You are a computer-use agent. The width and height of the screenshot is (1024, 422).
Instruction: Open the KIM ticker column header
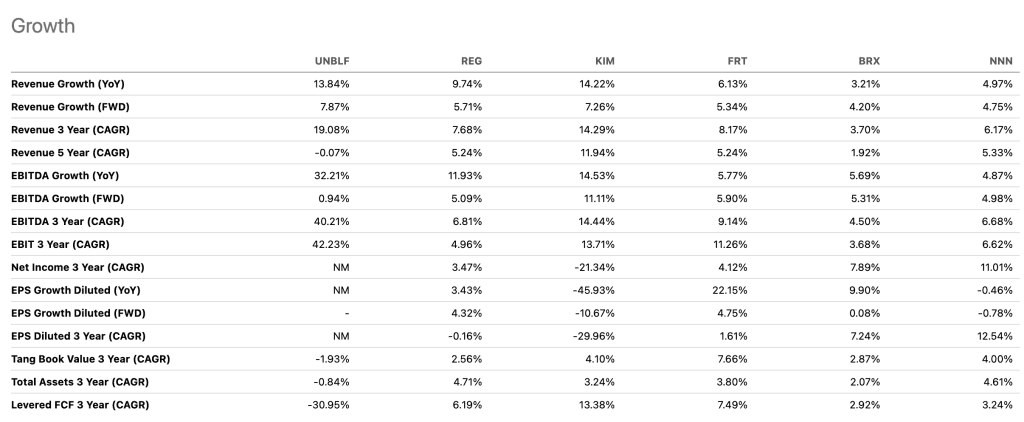(x=605, y=61)
